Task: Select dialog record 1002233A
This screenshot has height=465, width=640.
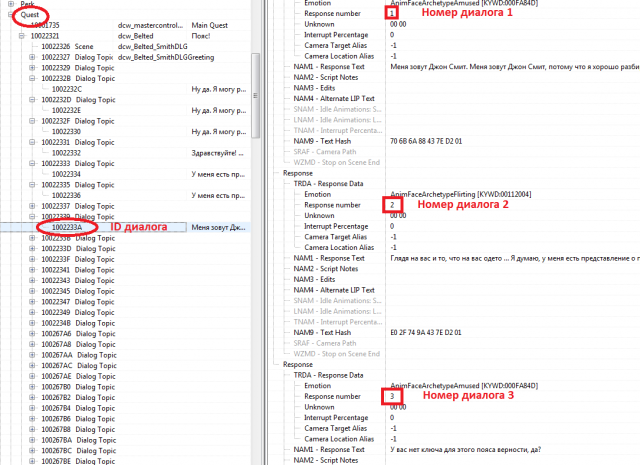Action: pyautogui.click(x=66, y=227)
